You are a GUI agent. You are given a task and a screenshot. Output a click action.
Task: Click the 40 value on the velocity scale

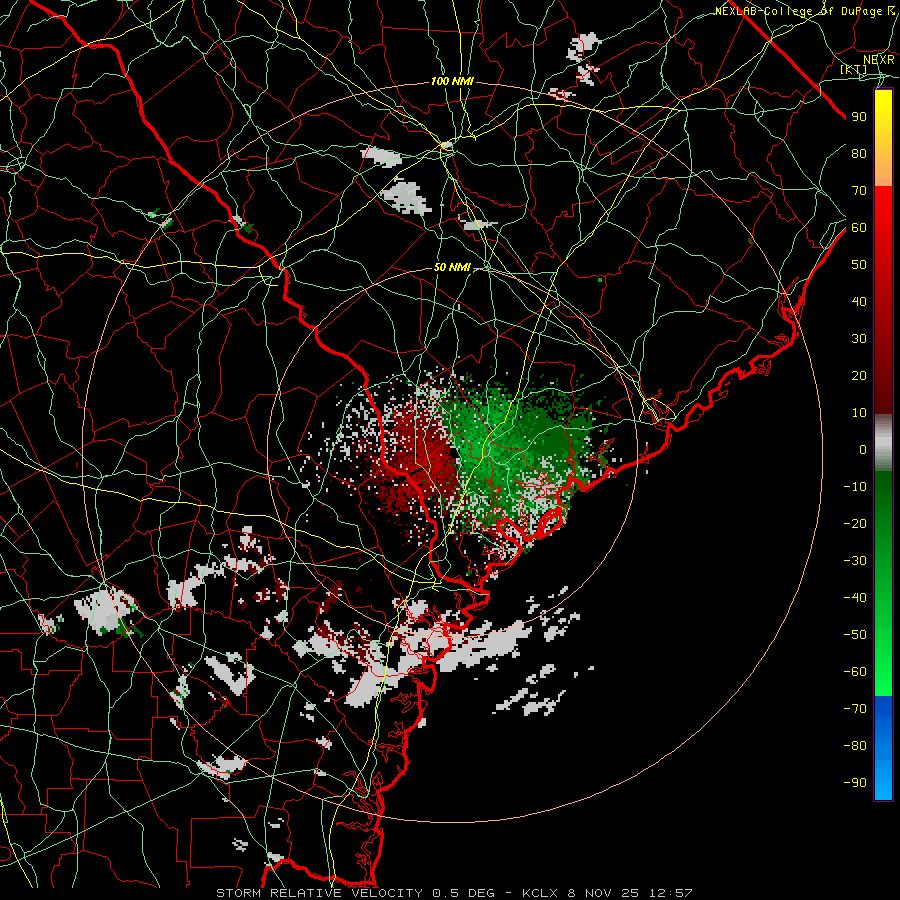(859, 302)
